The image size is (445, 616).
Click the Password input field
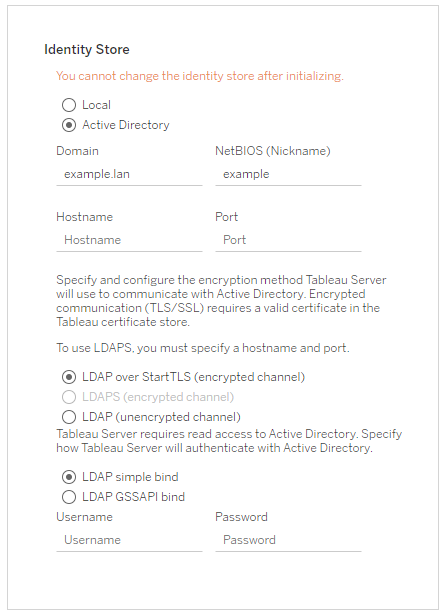point(288,540)
